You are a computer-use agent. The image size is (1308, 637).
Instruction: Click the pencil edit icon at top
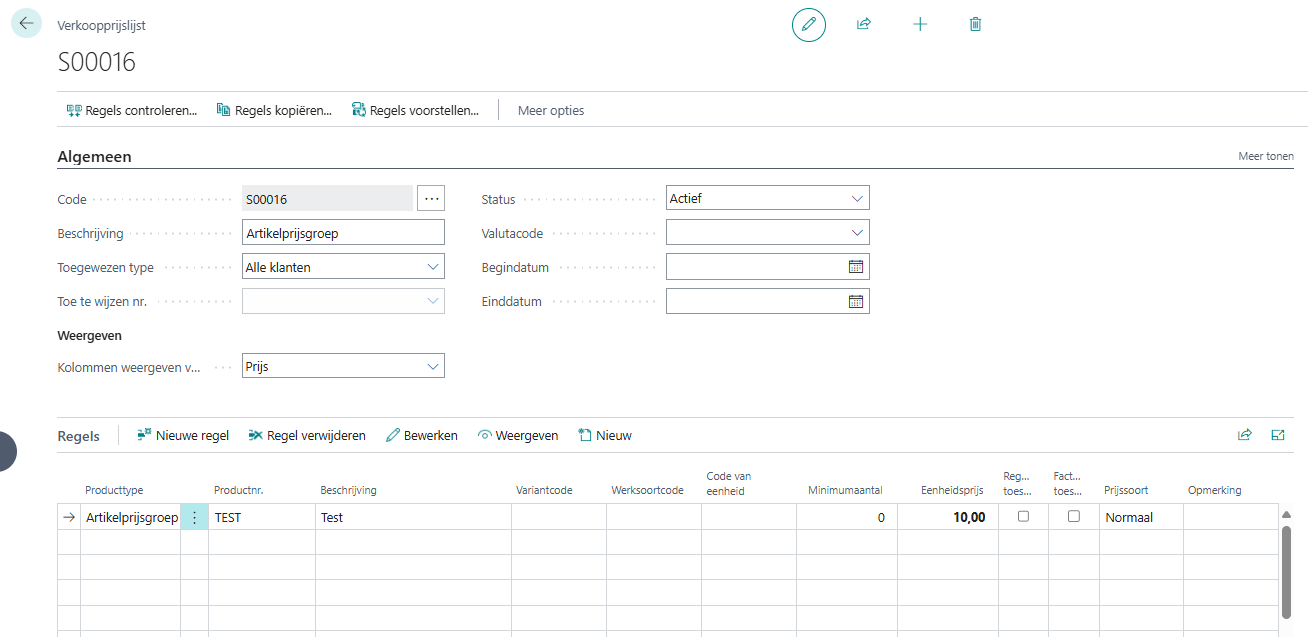[809, 24]
